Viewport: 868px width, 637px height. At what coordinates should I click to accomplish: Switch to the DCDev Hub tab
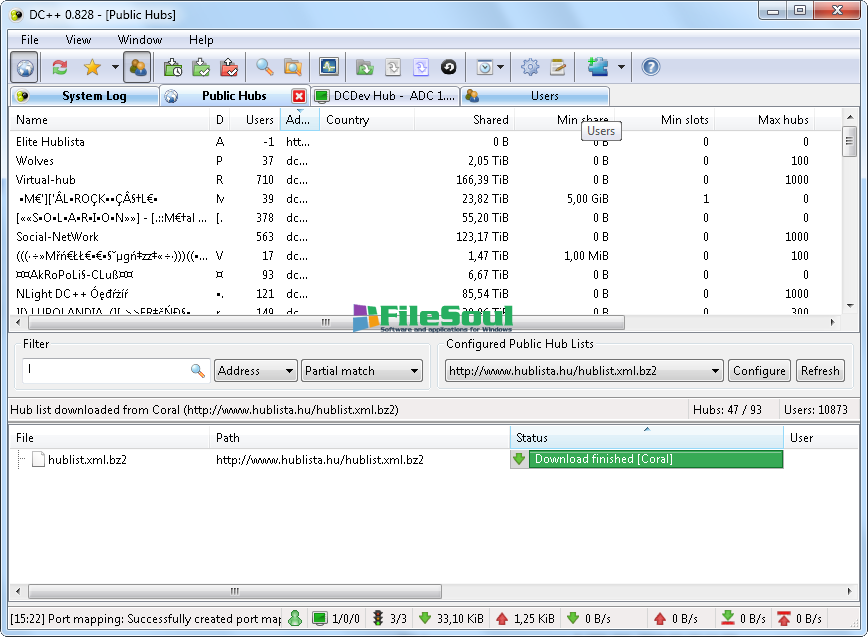385,96
